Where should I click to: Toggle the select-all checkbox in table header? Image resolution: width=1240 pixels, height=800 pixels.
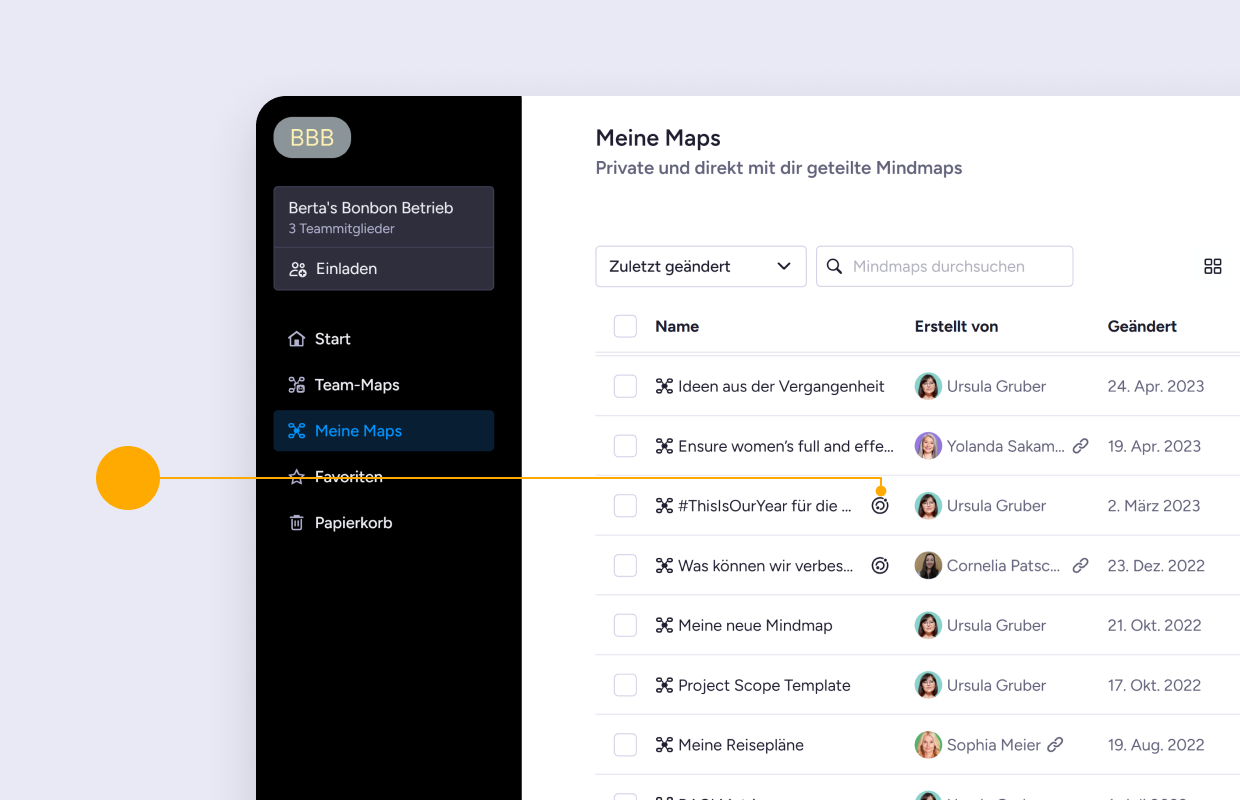point(625,326)
